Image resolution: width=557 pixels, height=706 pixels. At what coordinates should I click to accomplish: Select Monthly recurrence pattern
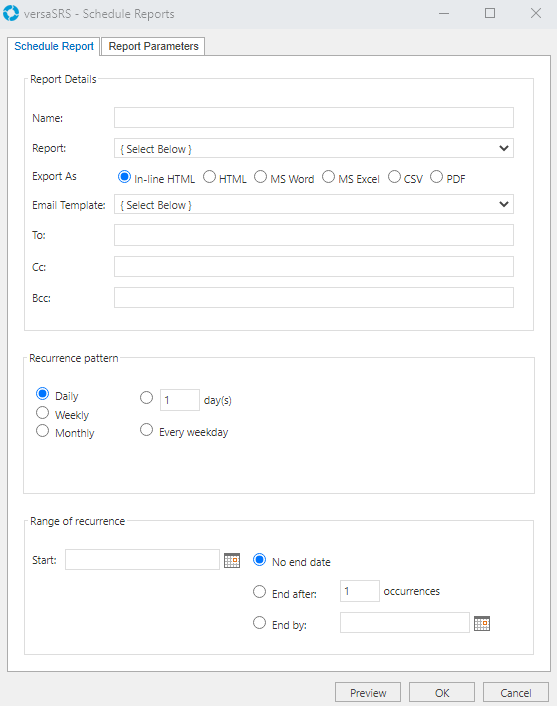tap(42, 431)
